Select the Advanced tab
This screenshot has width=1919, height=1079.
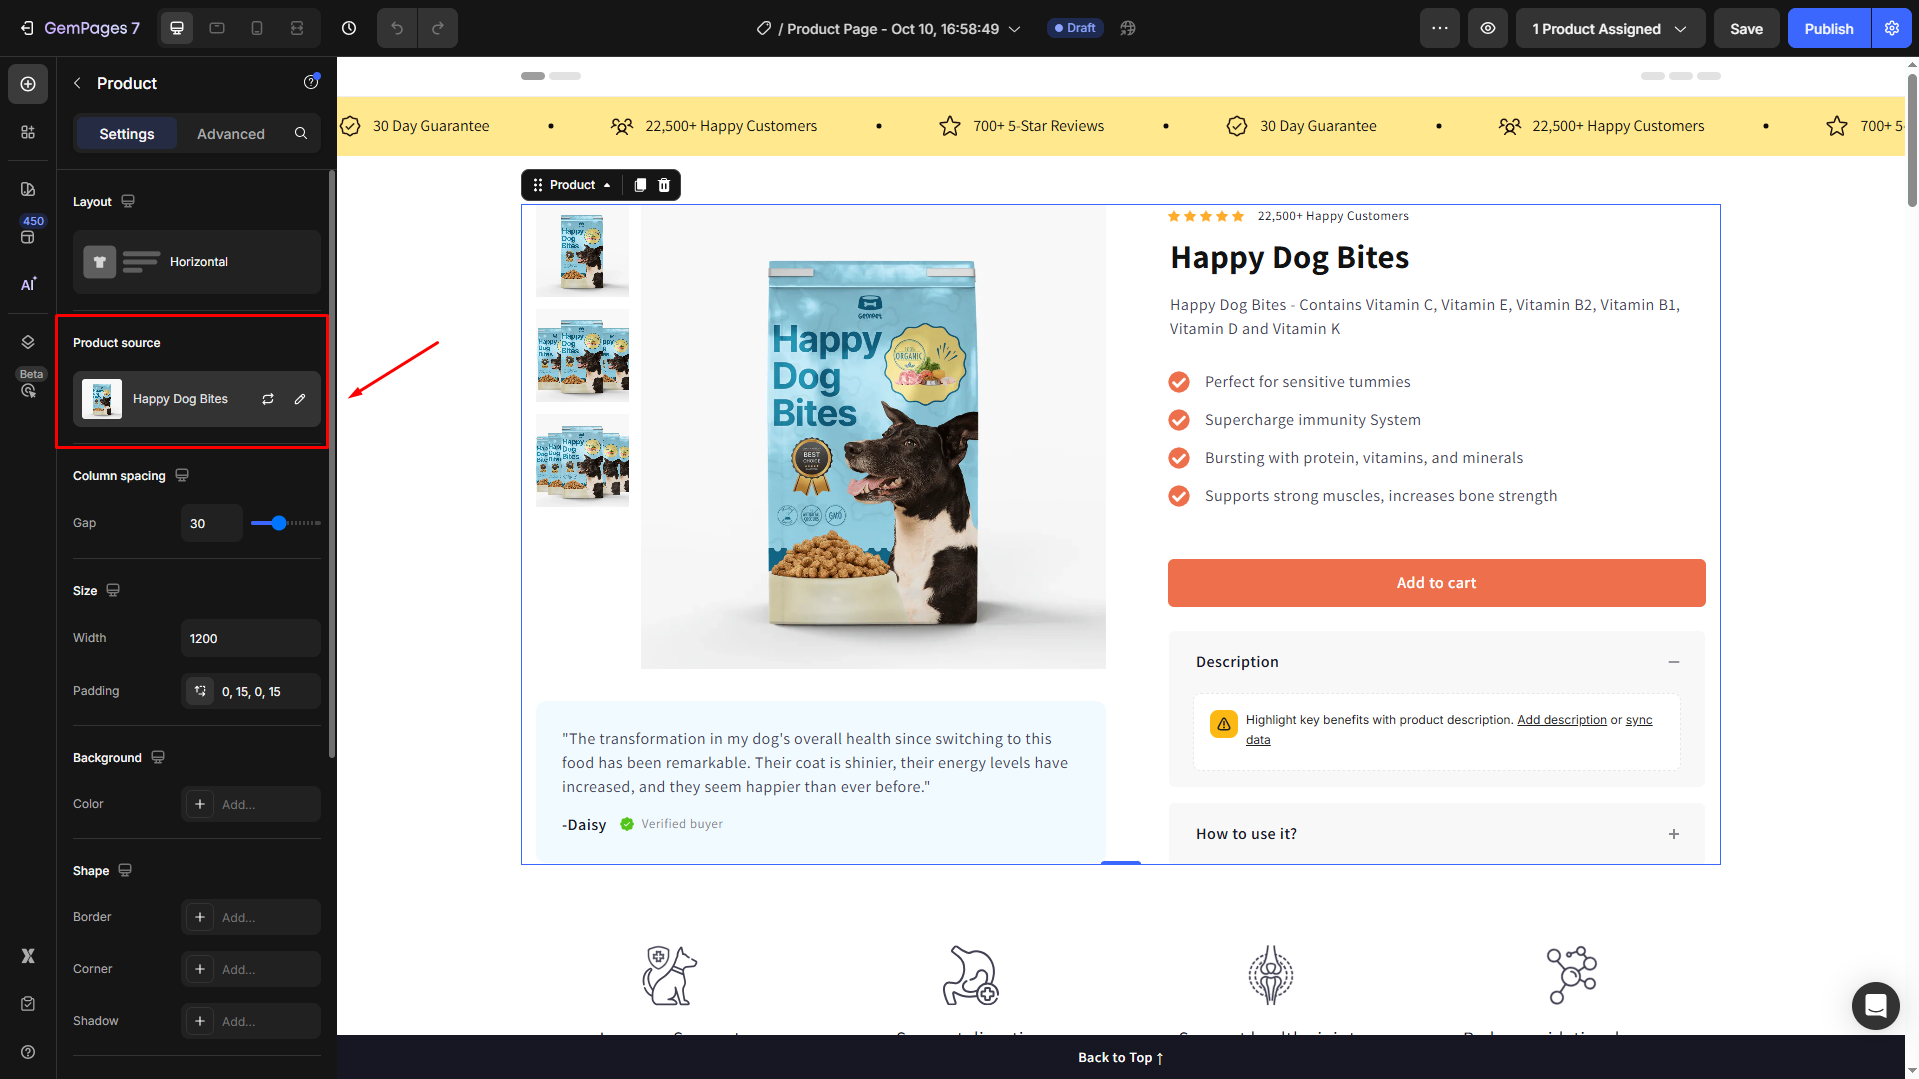231,133
